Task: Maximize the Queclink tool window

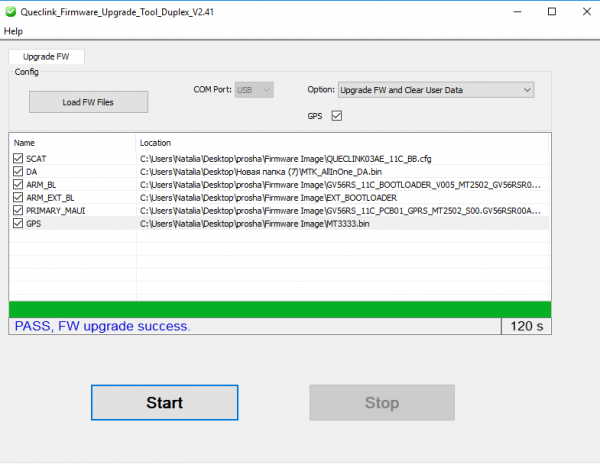Action: [552, 12]
